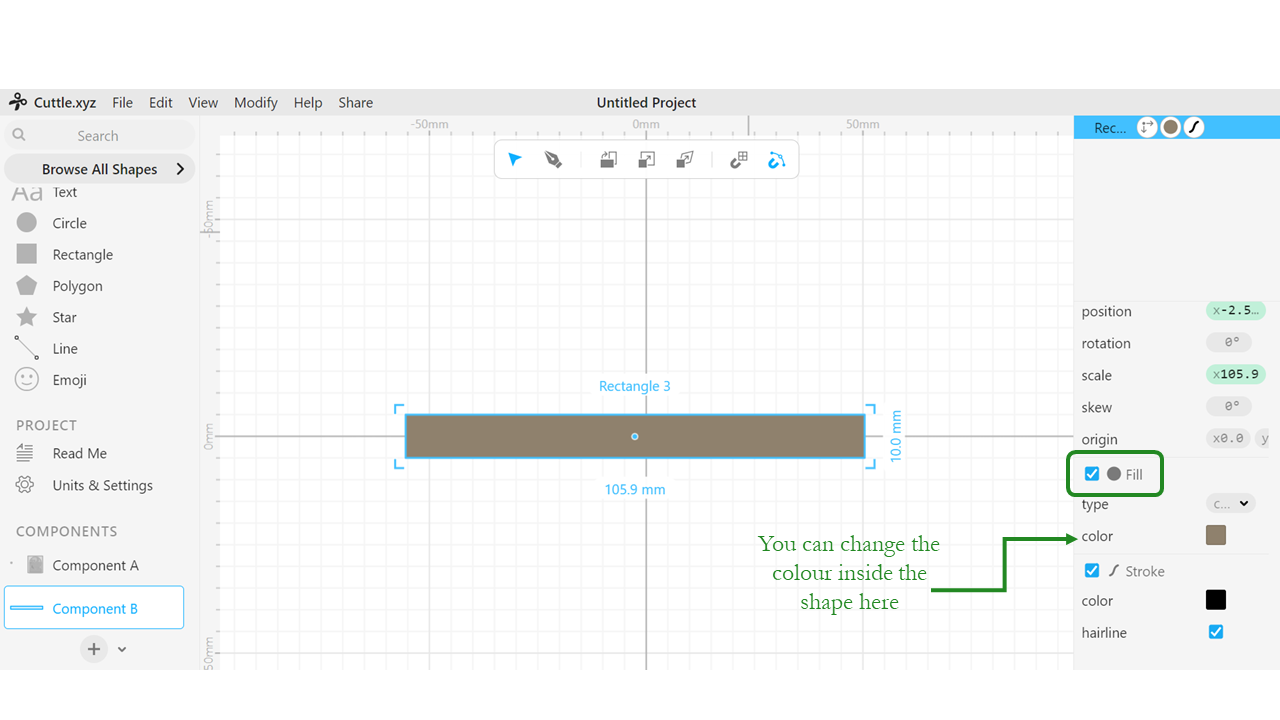Select Component A in components list

[x=94, y=565]
